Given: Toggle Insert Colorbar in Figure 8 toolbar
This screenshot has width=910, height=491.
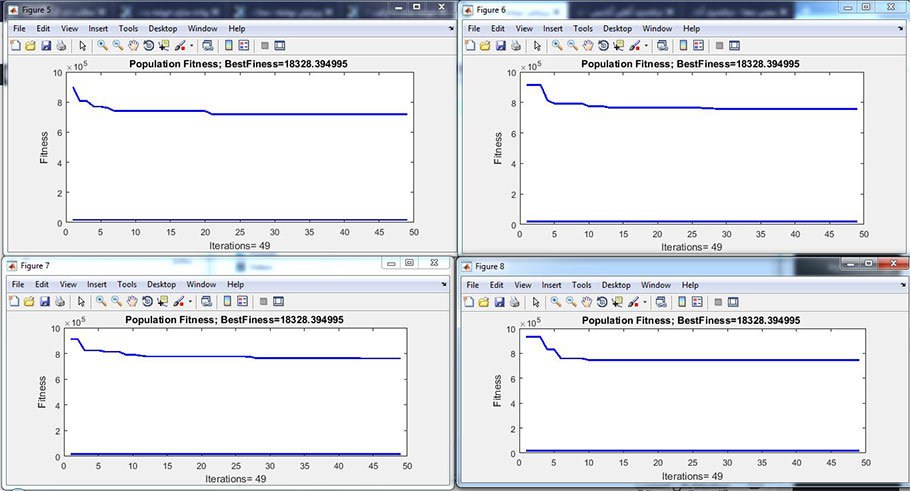Looking at the screenshot, I should [x=681, y=302].
